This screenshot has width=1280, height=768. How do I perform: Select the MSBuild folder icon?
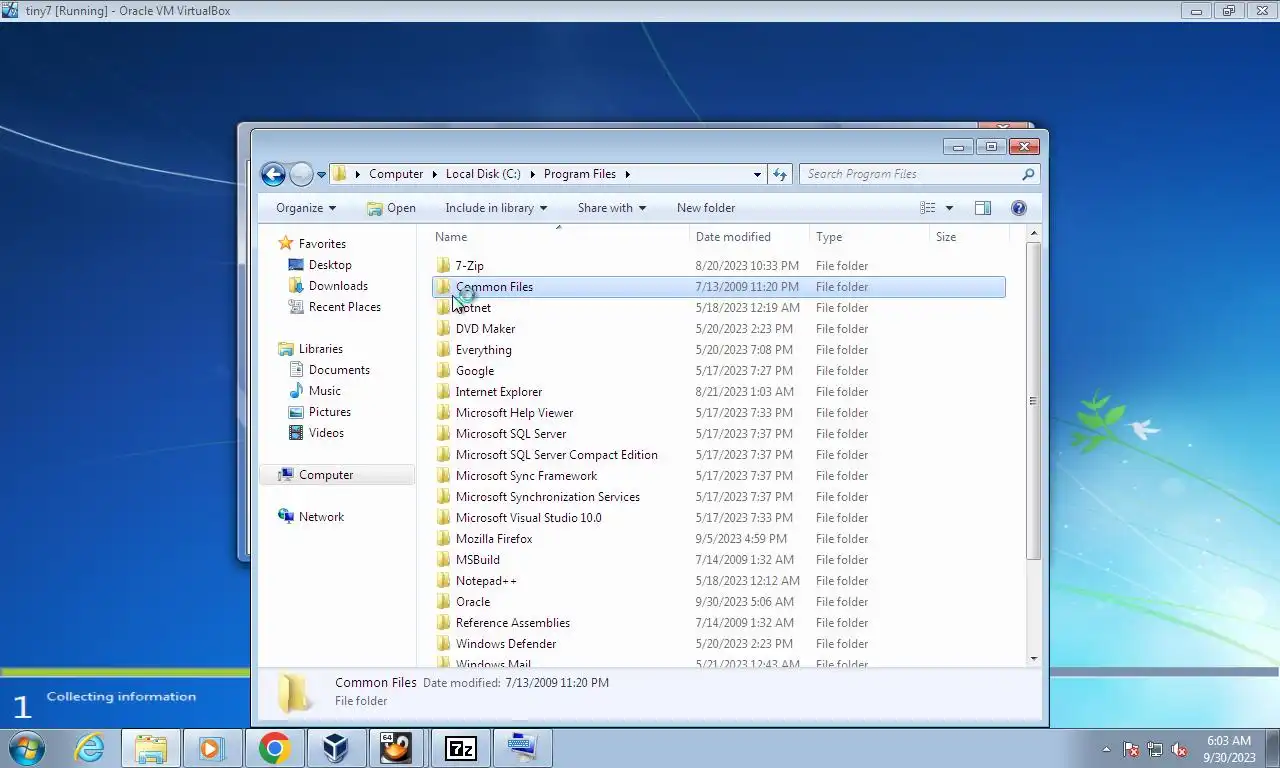click(x=444, y=560)
